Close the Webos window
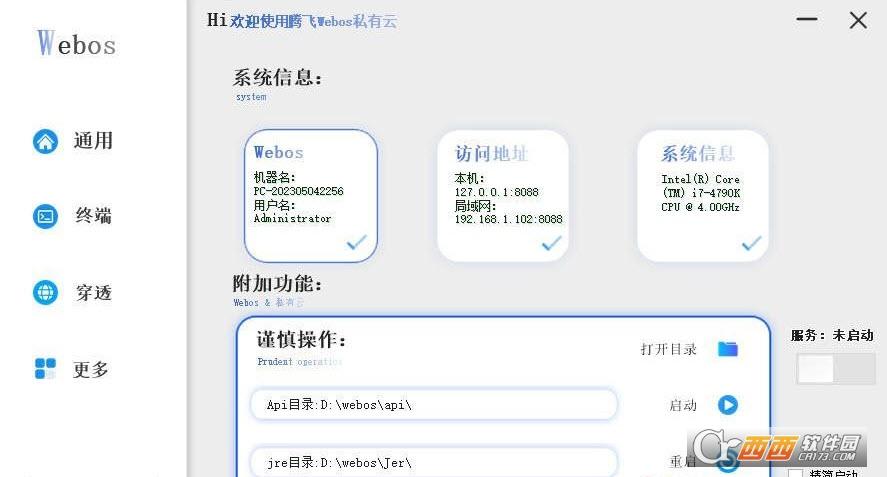 click(x=858, y=20)
